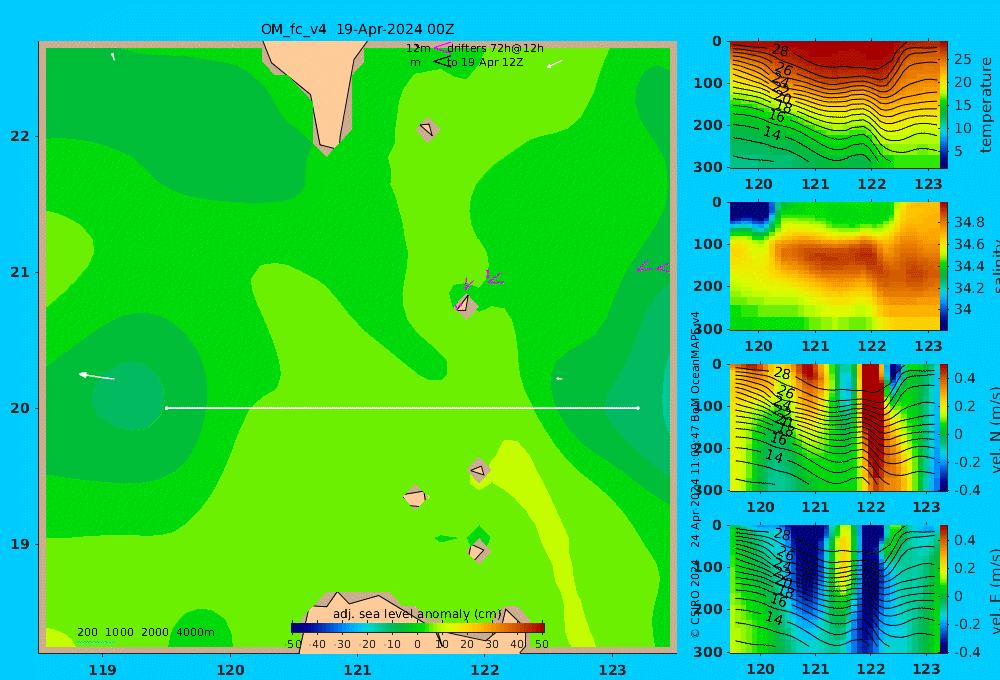Select the sea level anomaly colorbar

[418, 627]
